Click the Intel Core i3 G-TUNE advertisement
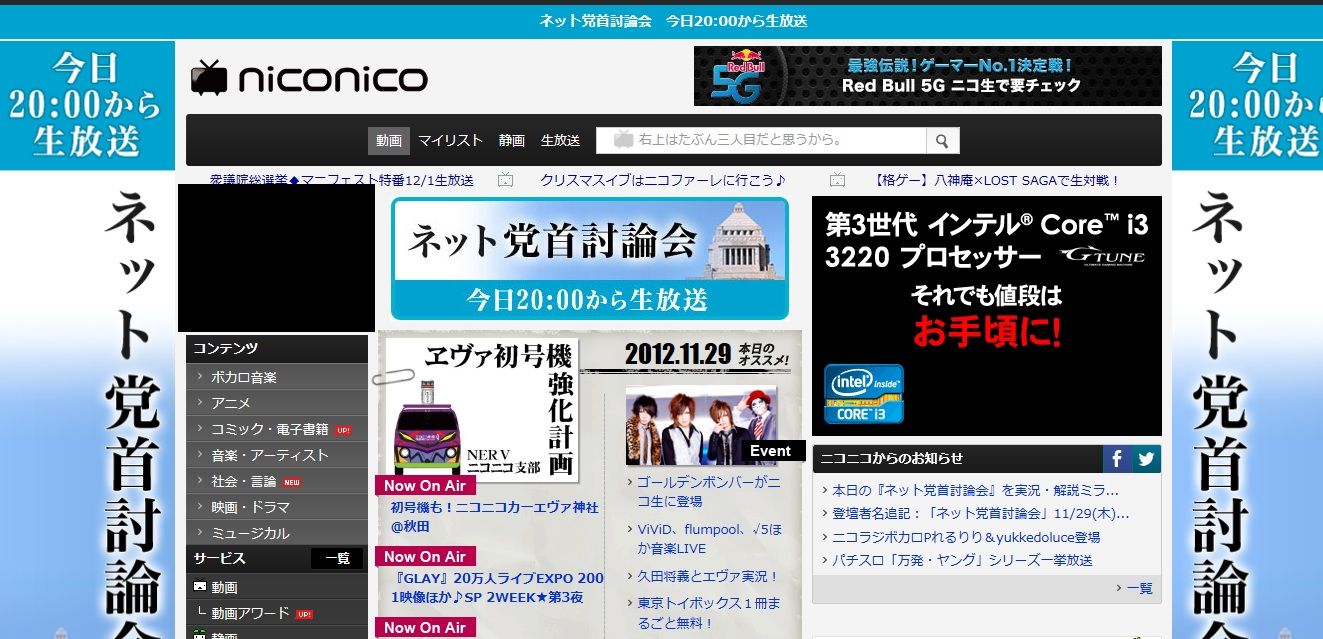Viewport: 1323px width, 639px height. [x=987, y=316]
